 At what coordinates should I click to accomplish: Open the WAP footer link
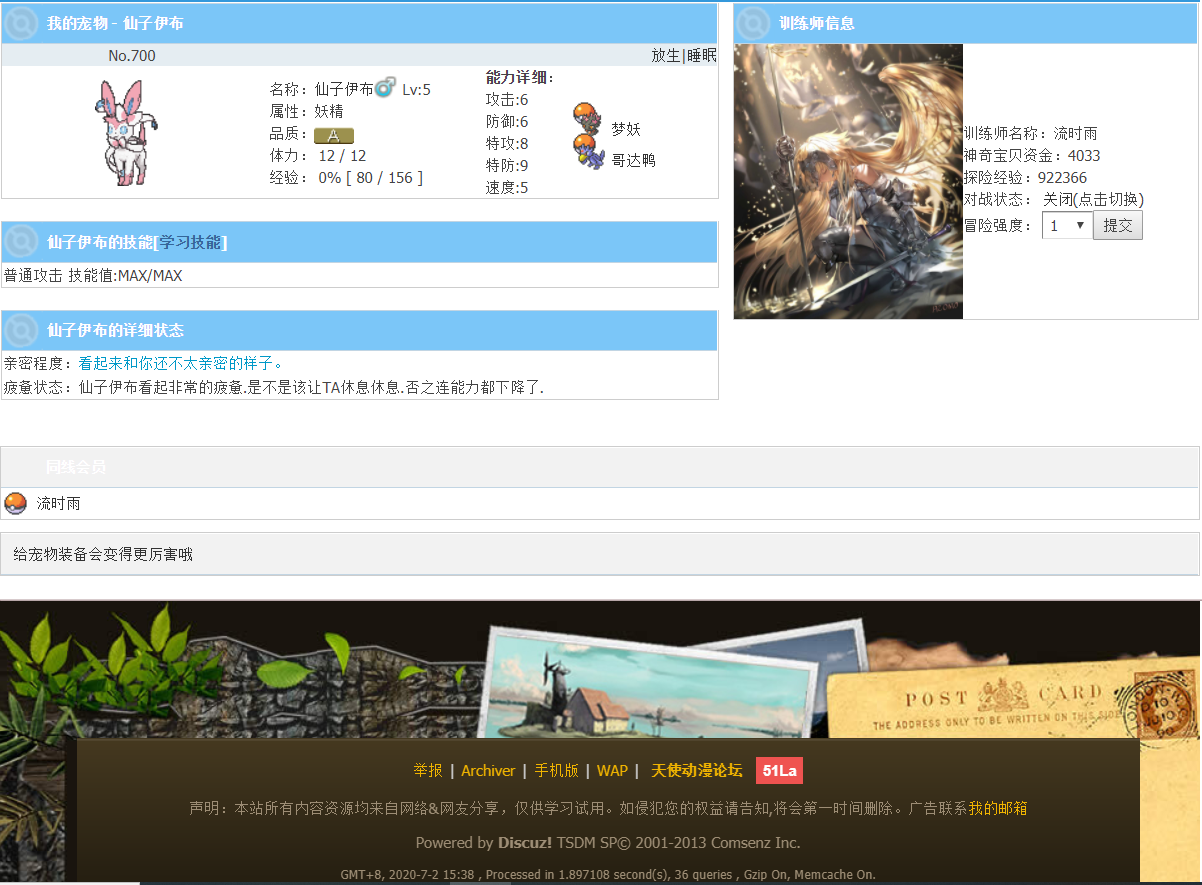[612, 770]
